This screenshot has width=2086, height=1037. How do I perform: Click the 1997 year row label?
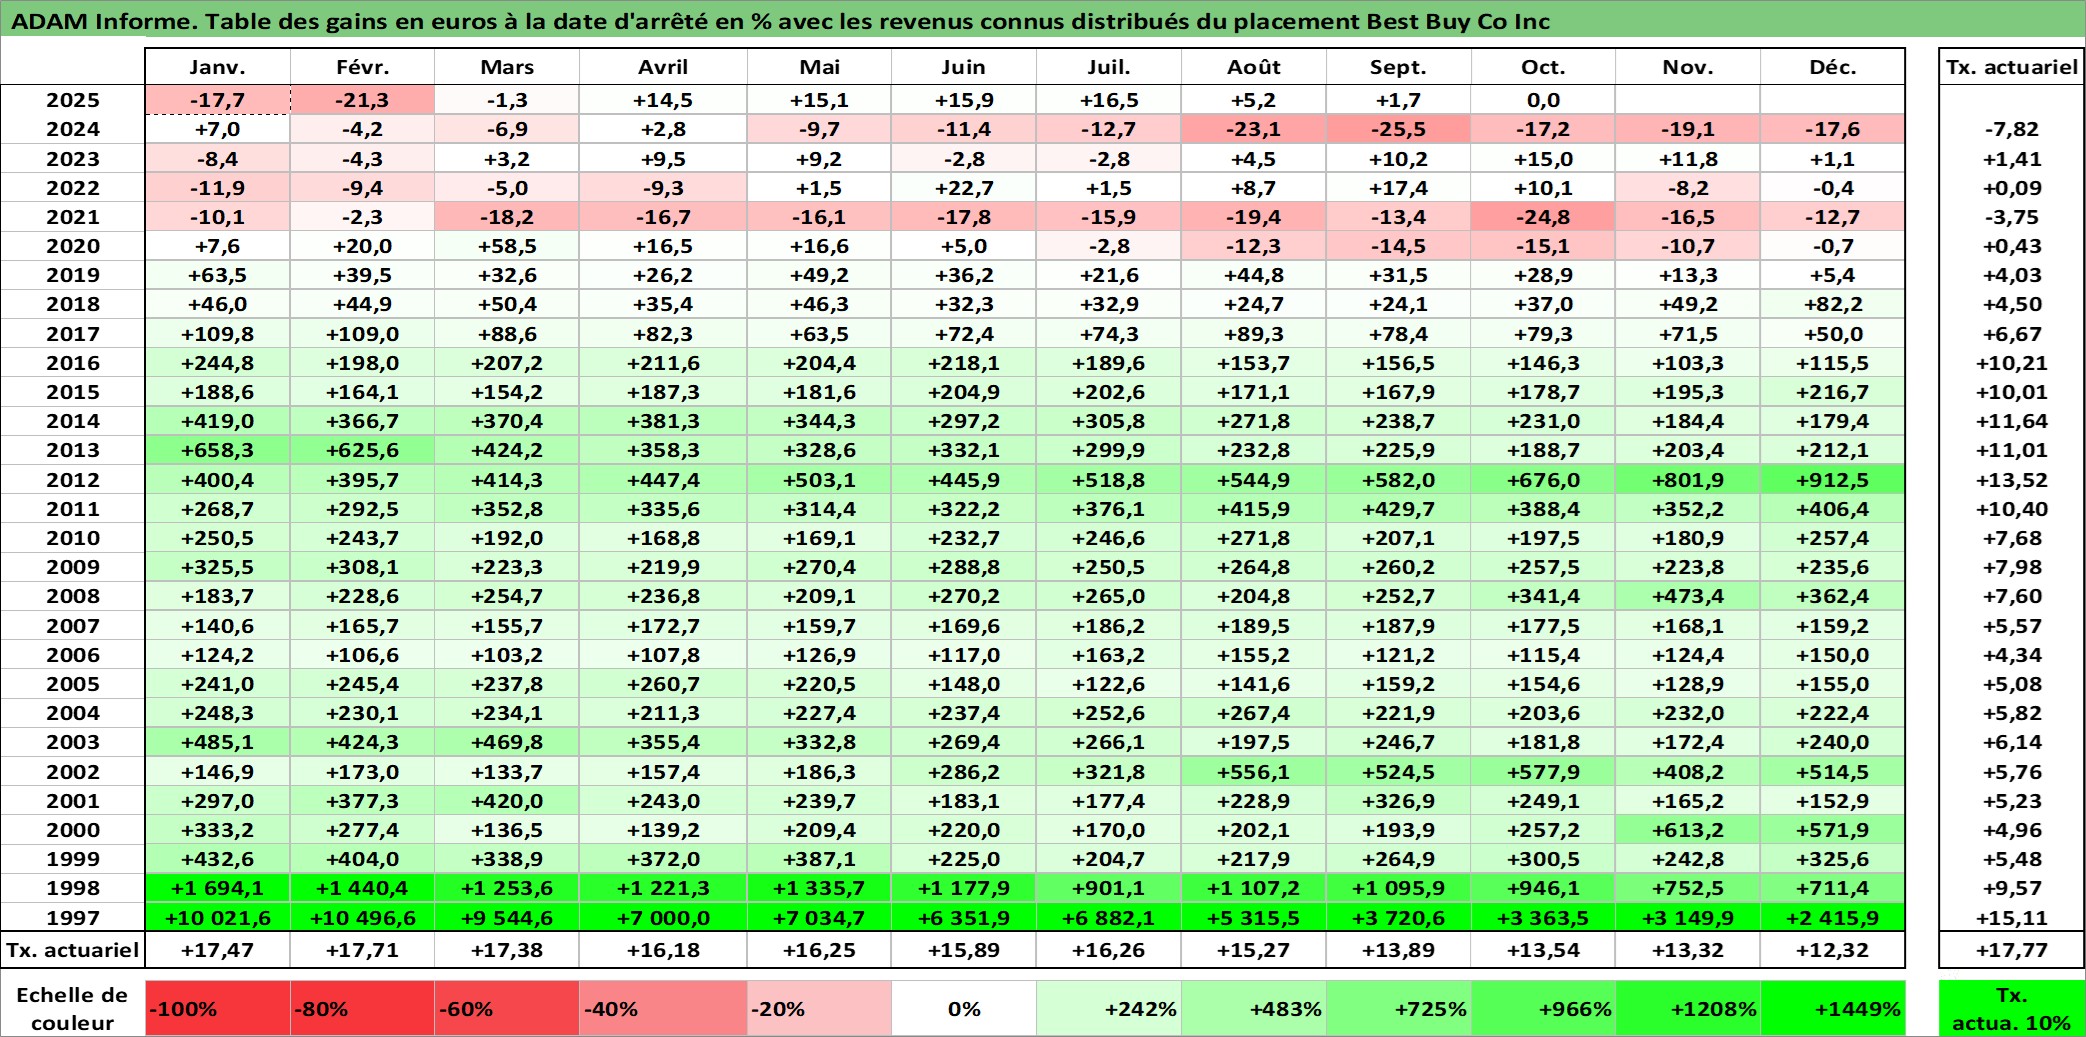pos(73,917)
